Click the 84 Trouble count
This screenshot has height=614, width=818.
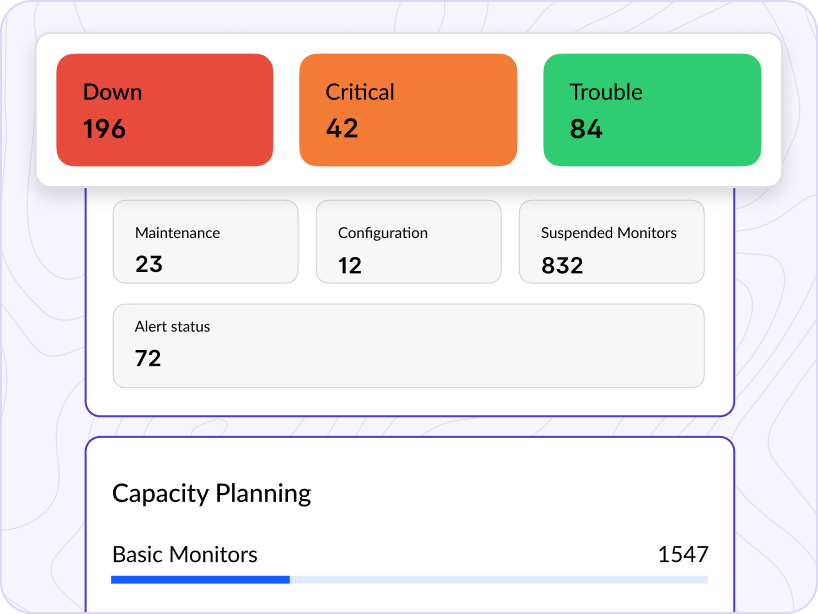(x=586, y=129)
